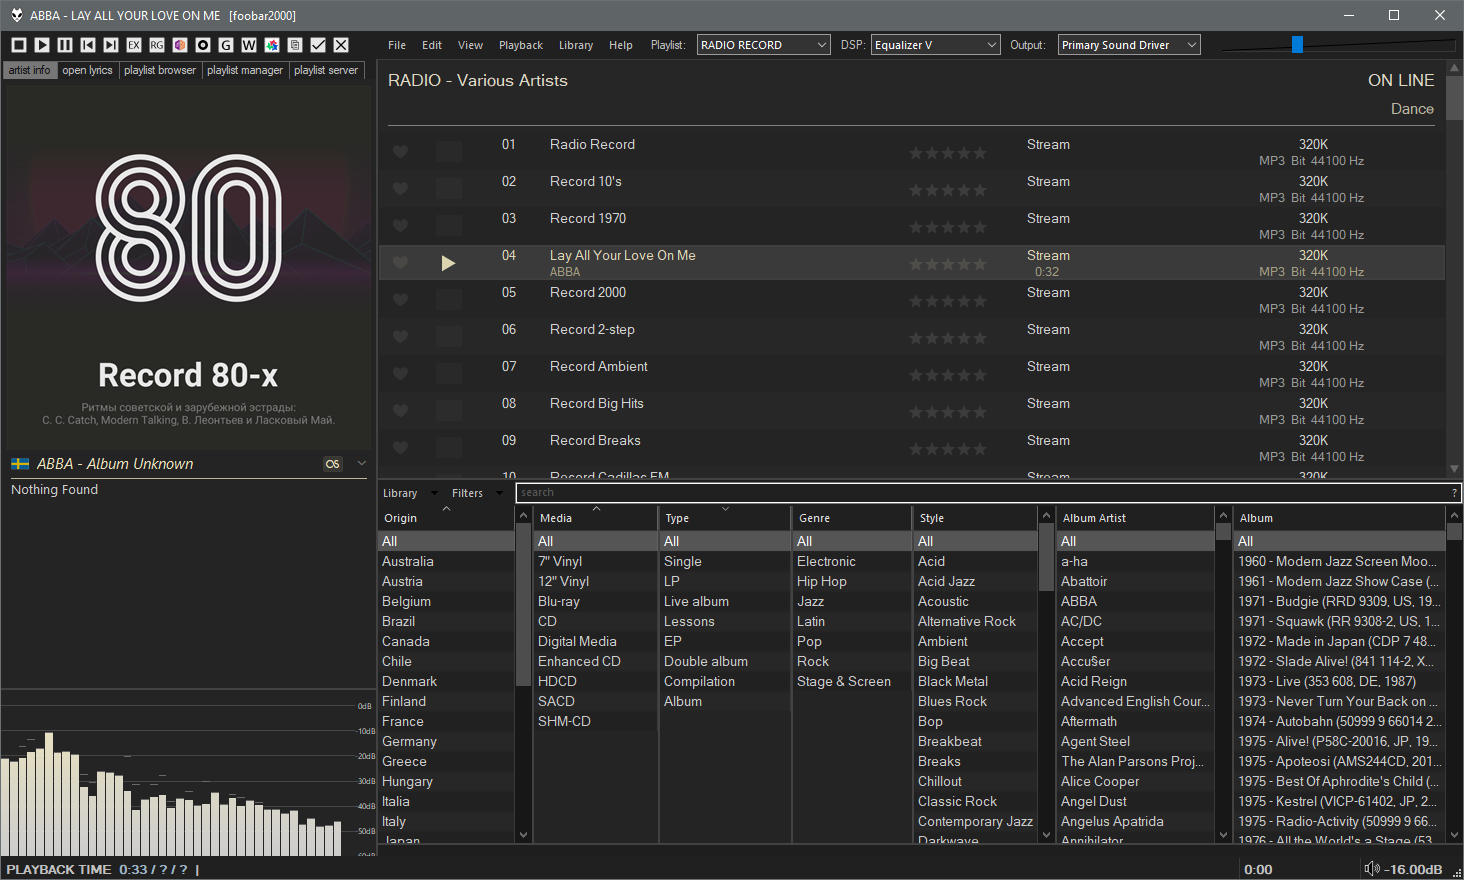1464x880 pixels.
Task: Toggle favorite heart on Record 2000
Action: [x=400, y=300]
